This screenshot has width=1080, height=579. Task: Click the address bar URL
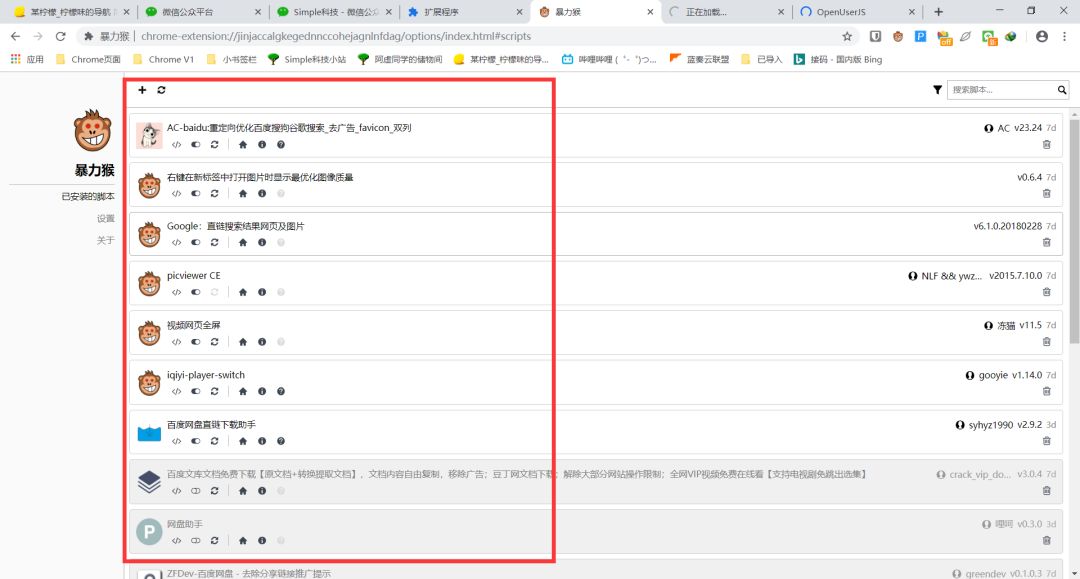336,36
